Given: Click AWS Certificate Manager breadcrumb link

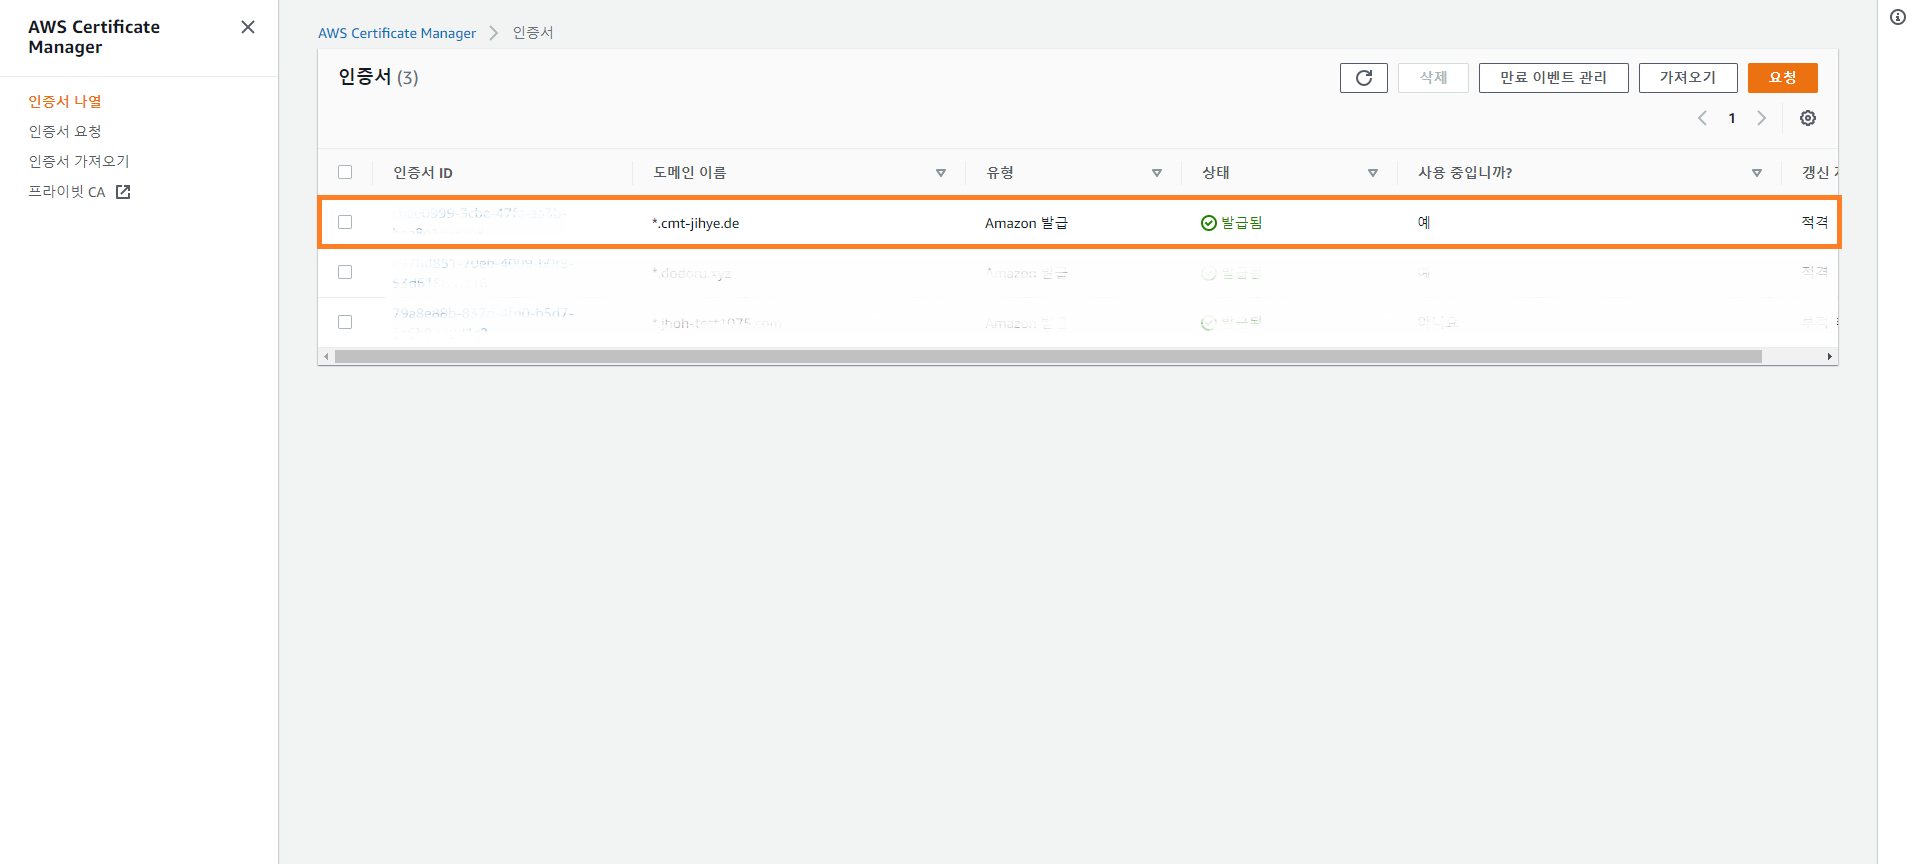Looking at the screenshot, I should [397, 33].
